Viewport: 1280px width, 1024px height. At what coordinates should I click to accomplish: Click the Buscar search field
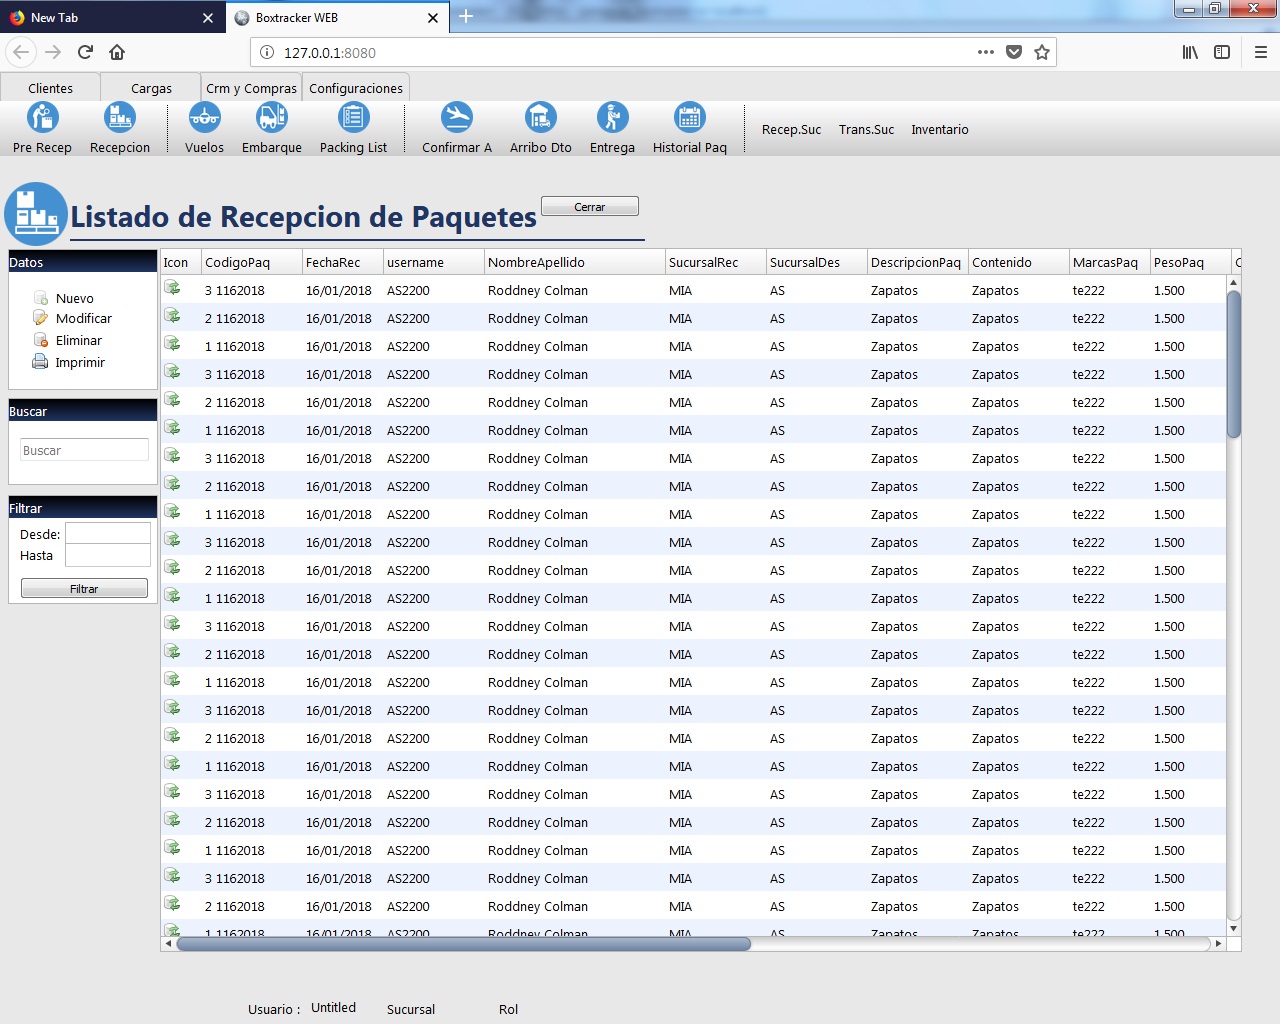[84, 450]
